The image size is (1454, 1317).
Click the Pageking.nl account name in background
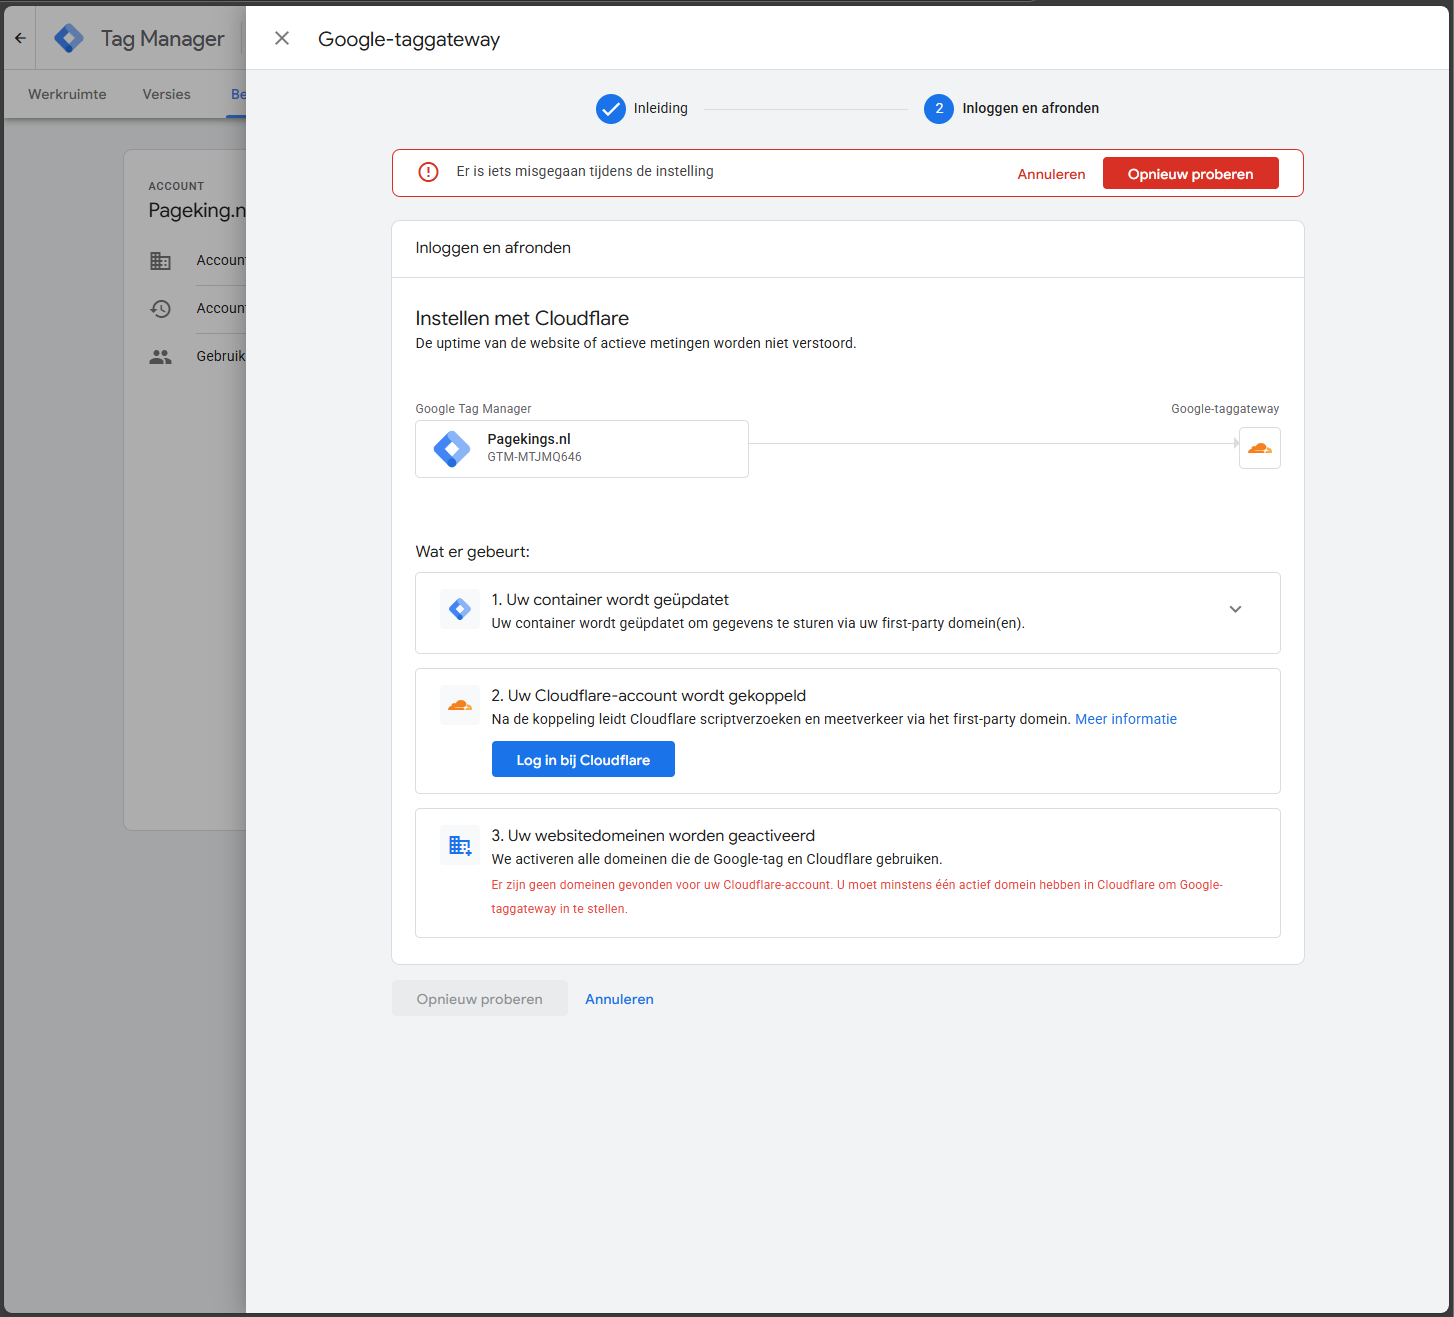(197, 210)
